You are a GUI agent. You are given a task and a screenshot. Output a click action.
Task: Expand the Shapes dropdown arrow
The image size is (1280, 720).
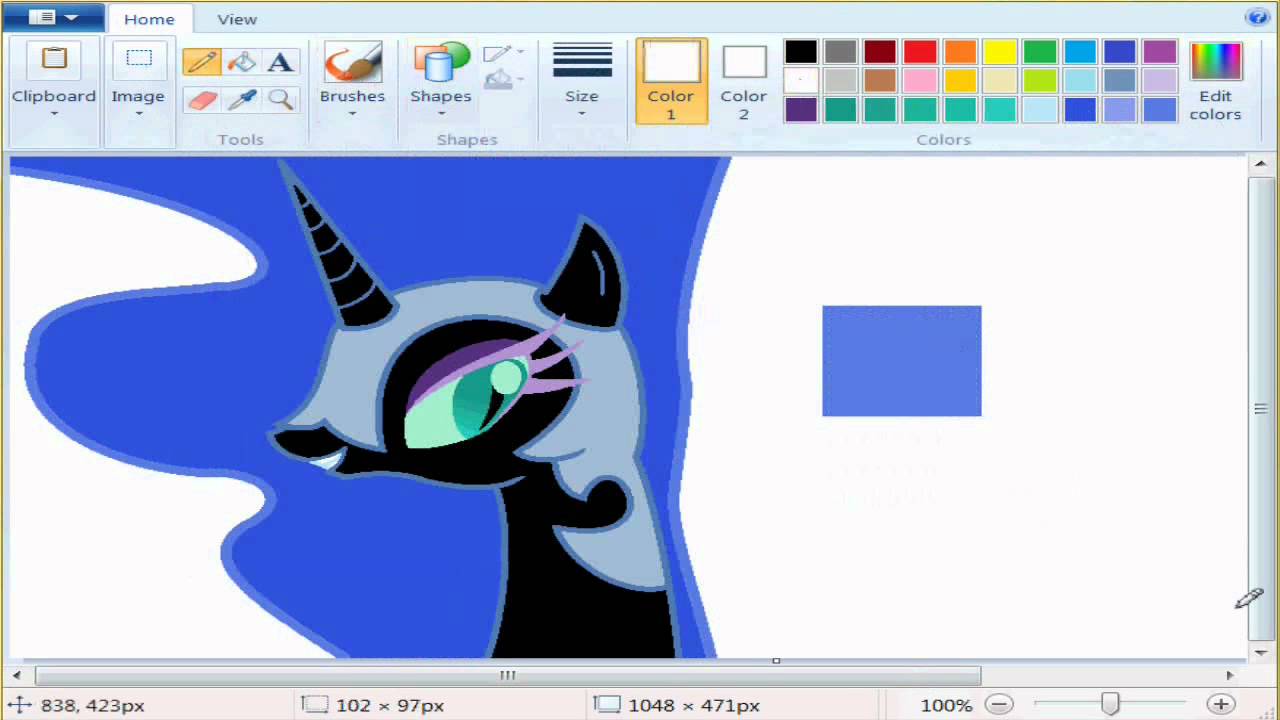pyautogui.click(x=440, y=113)
